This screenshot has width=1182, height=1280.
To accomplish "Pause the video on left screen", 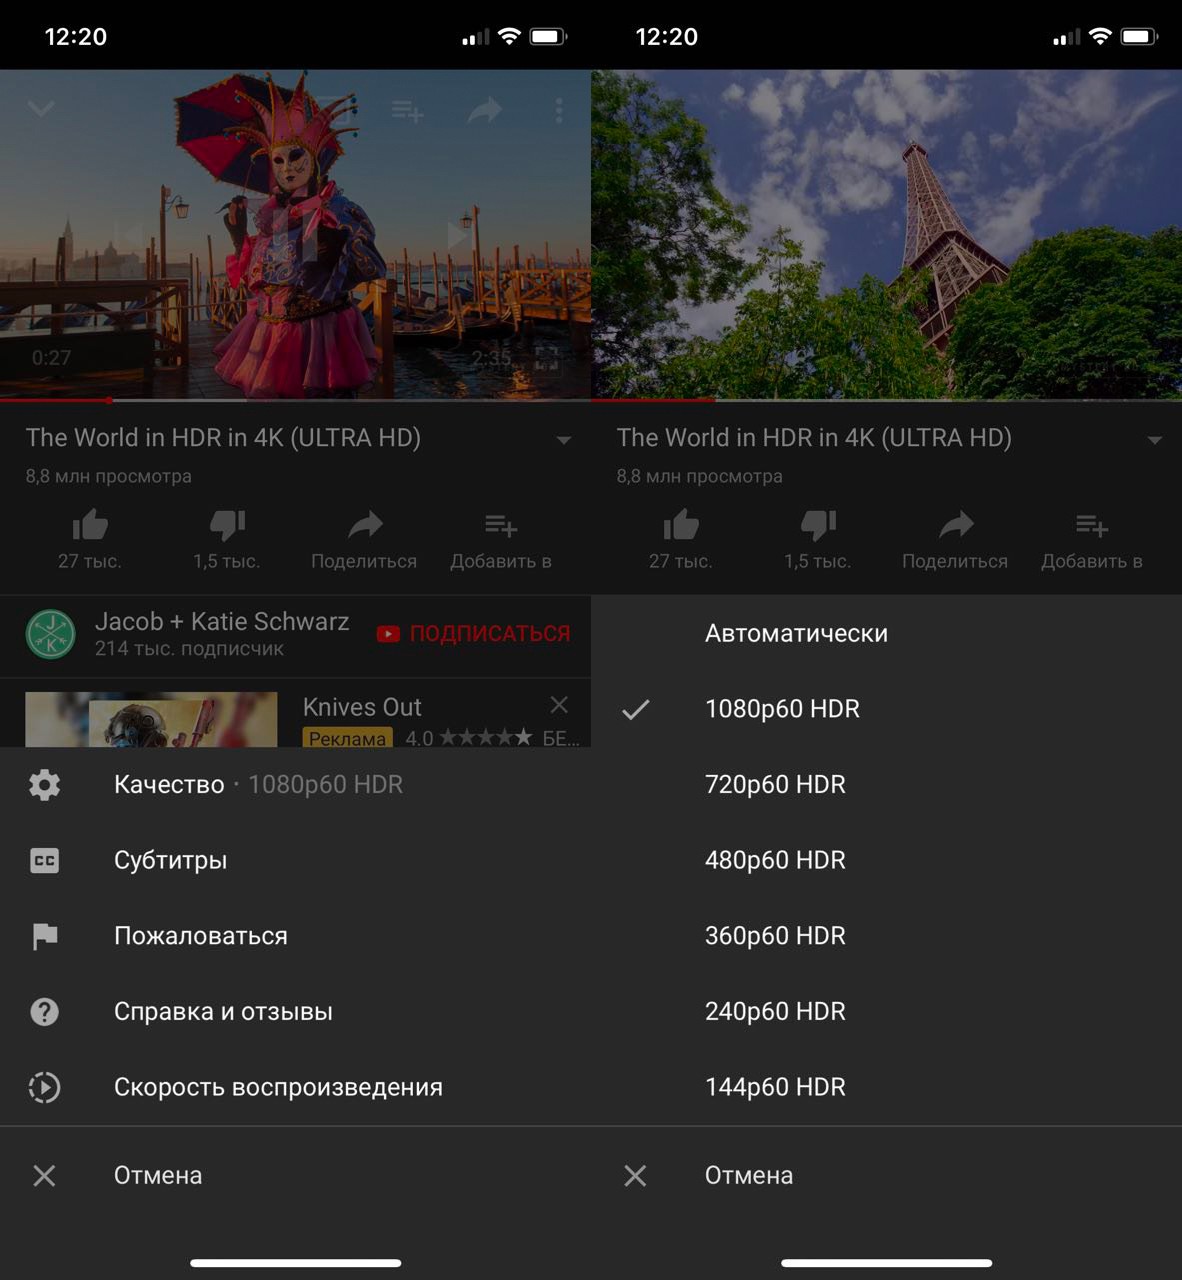I will [295, 235].
